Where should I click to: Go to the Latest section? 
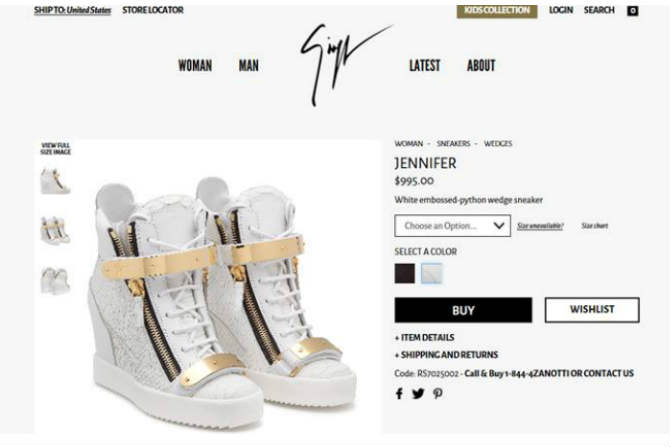[424, 65]
